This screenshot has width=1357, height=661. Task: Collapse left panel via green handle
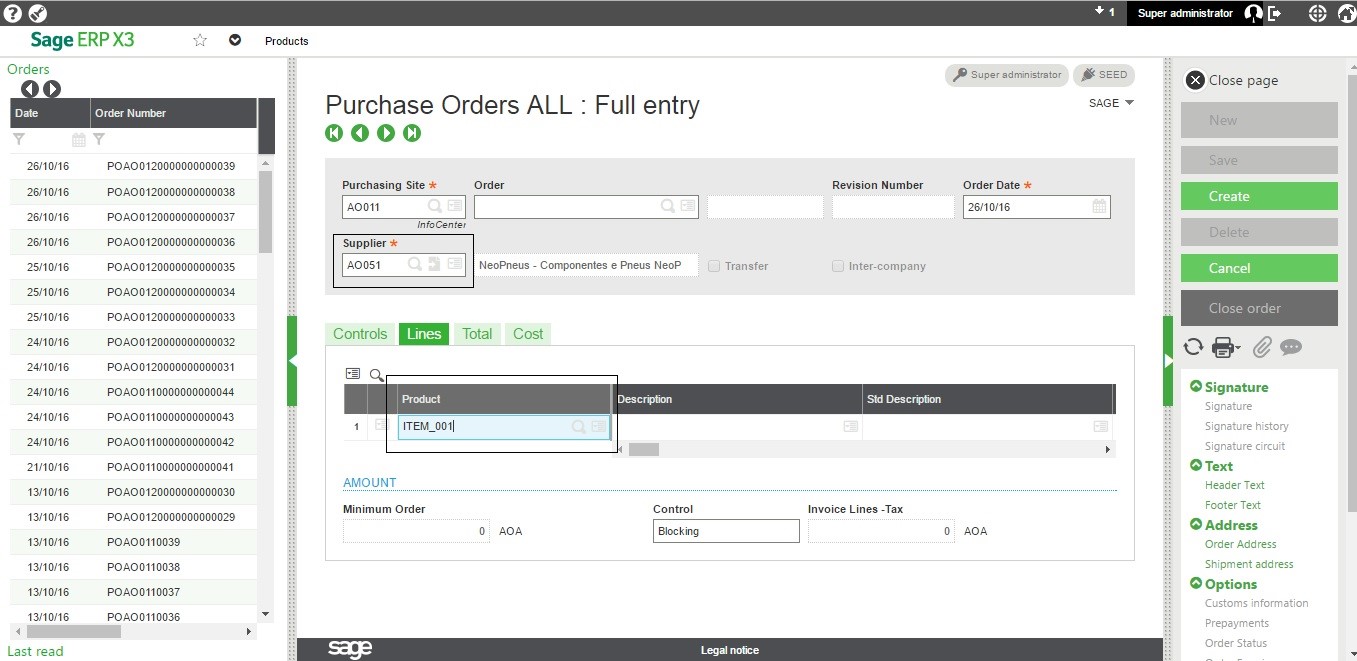point(292,361)
